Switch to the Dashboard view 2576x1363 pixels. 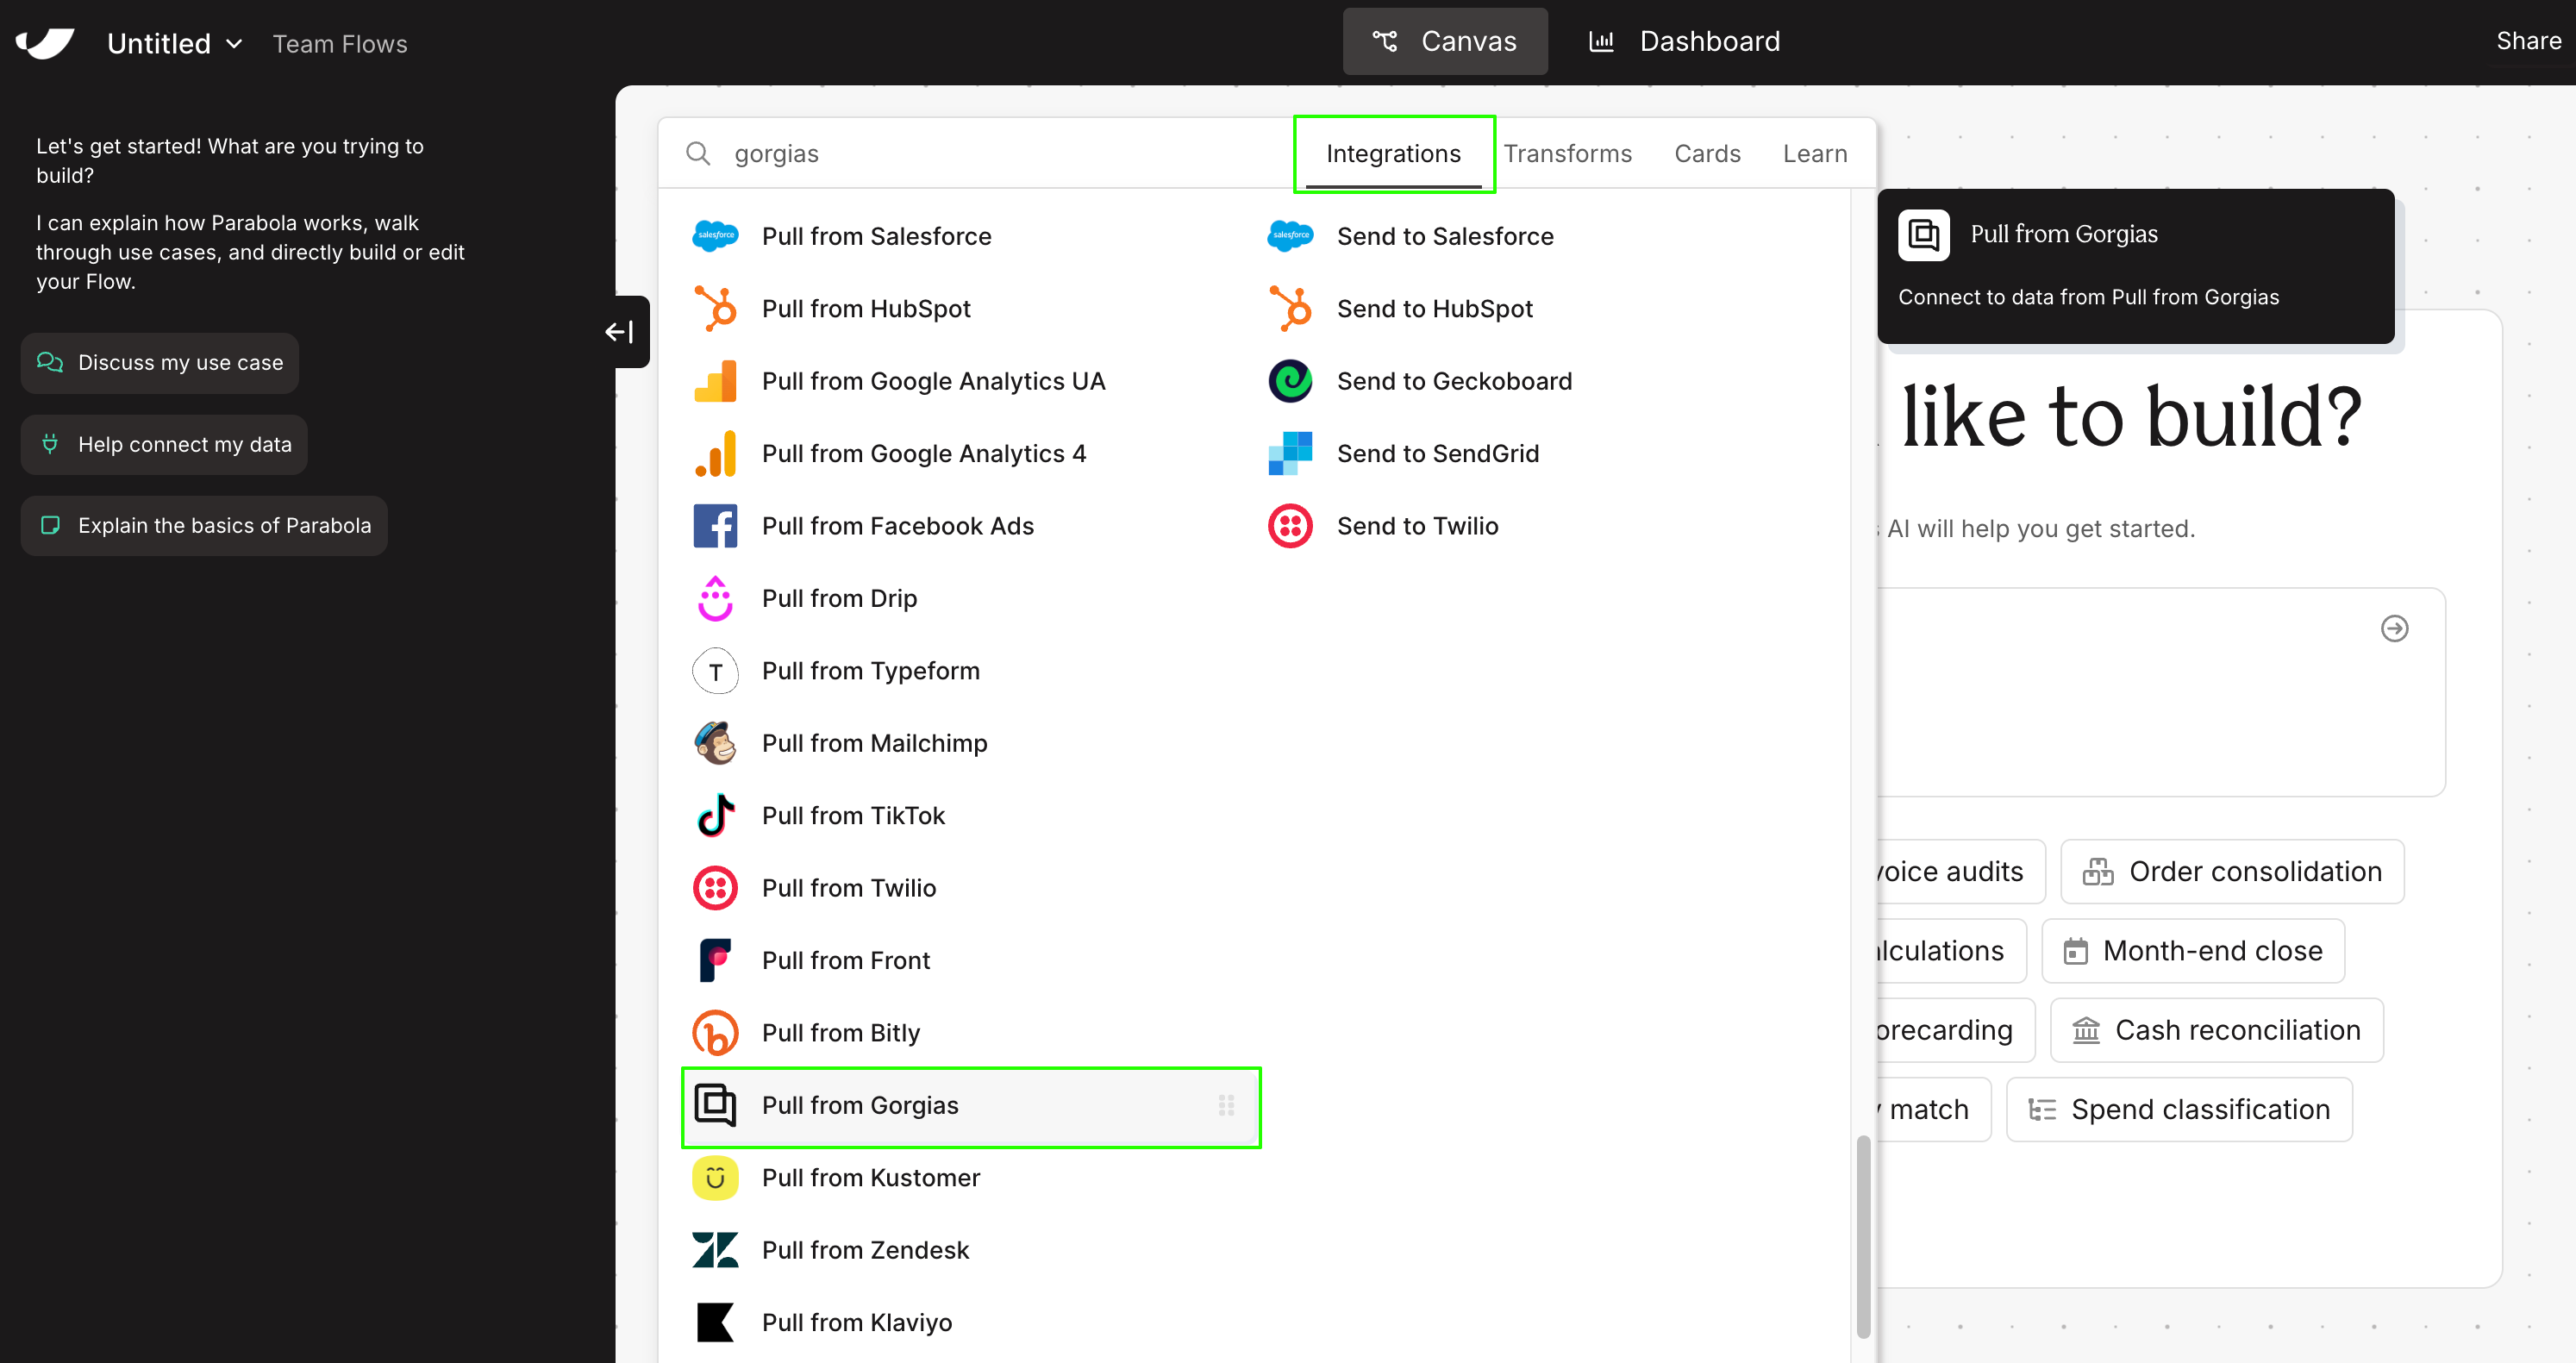[1685, 42]
